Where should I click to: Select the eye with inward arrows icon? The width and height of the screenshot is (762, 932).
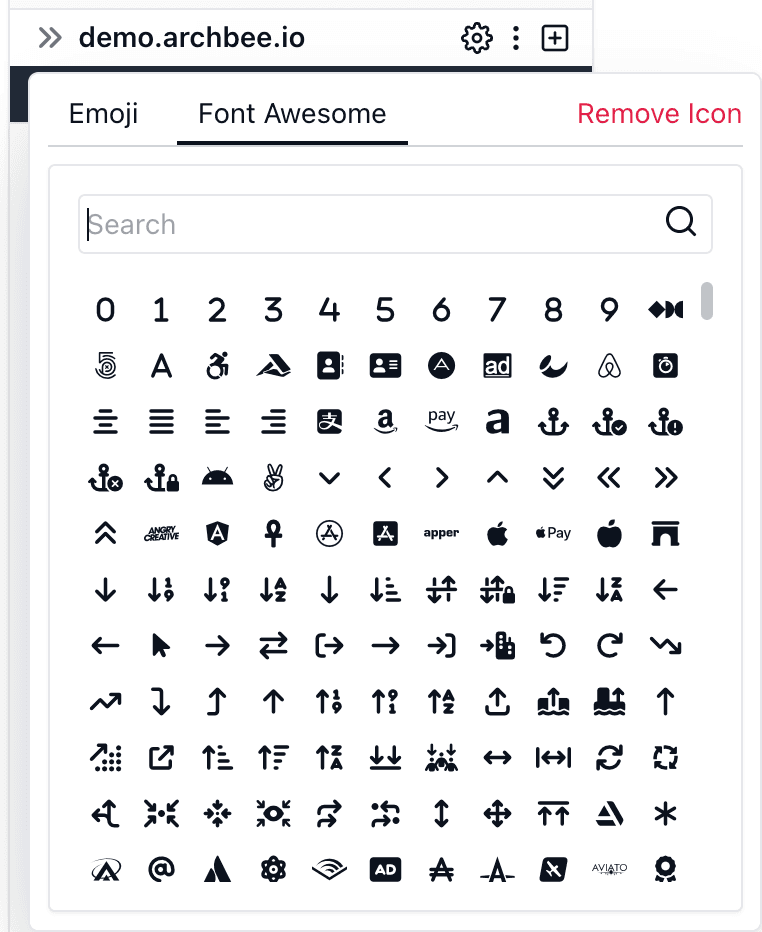point(273,813)
